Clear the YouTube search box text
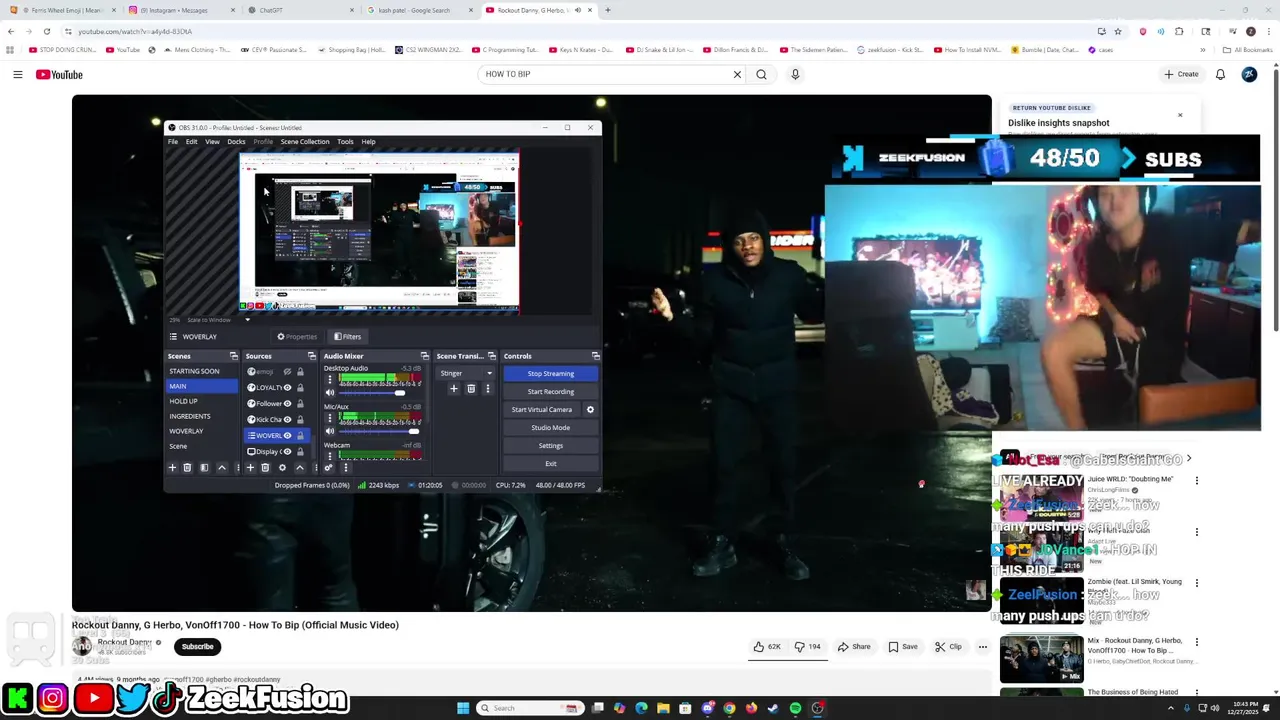This screenshot has height=720, width=1280. tap(737, 74)
